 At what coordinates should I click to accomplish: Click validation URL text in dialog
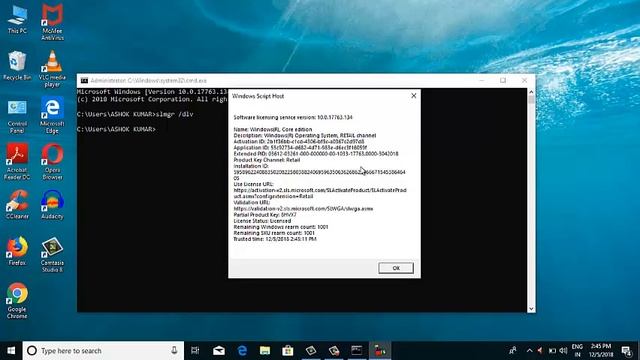[x=303, y=209]
